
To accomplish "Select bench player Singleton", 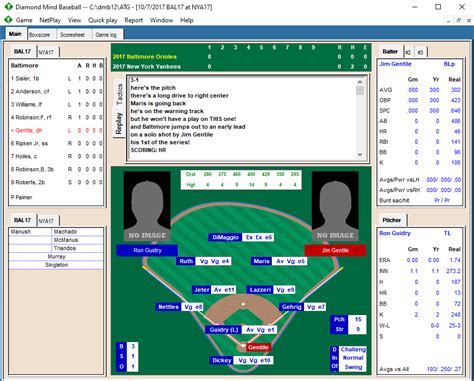I will click(x=56, y=265).
